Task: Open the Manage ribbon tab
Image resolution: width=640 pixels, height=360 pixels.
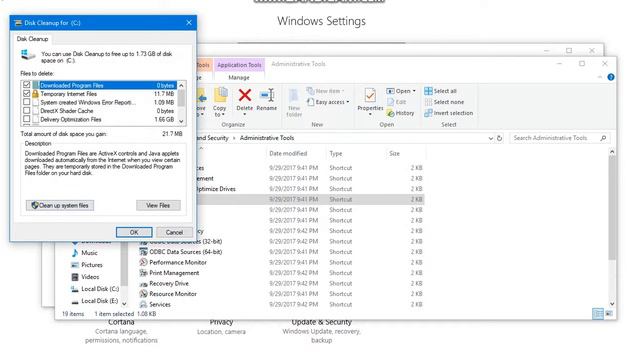Action: coord(239,78)
